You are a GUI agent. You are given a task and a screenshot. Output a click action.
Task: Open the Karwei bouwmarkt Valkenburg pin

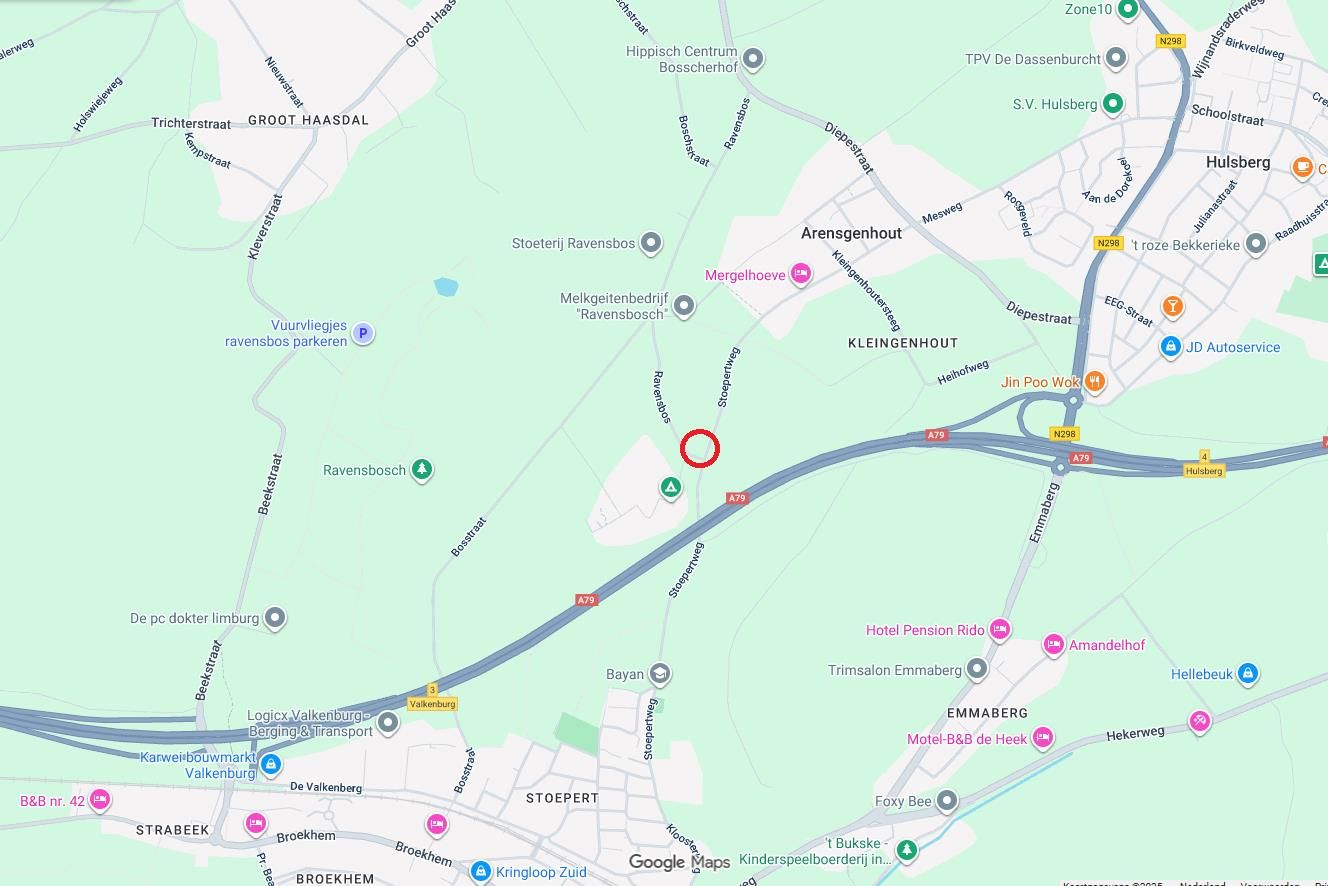(269, 765)
